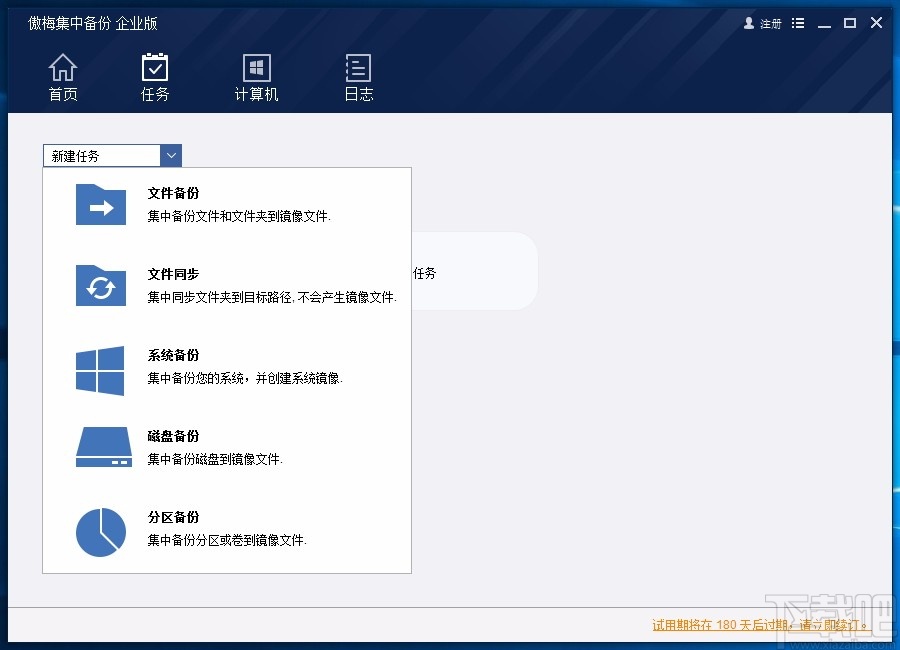Click the Windows logo icon for 系统备份
The image size is (900, 650).
98,370
